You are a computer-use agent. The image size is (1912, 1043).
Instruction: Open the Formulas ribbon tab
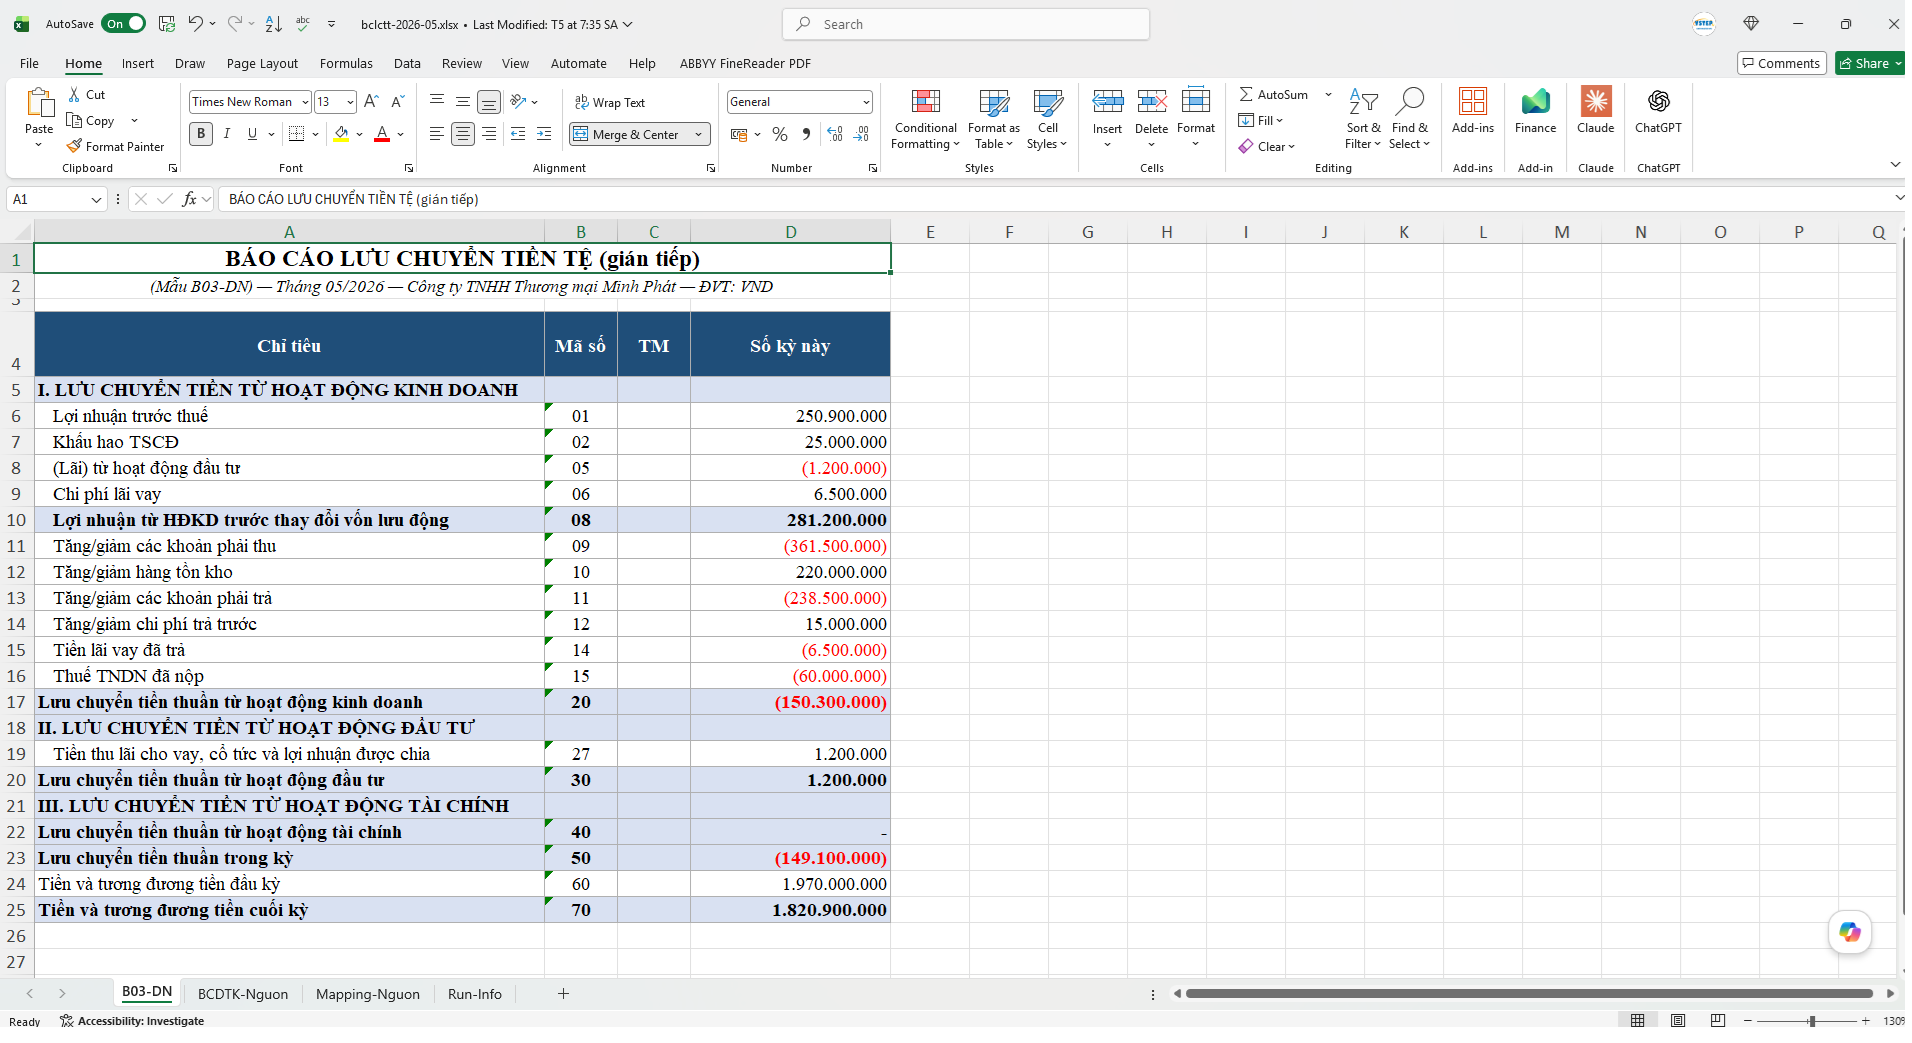click(x=346, y=63)
